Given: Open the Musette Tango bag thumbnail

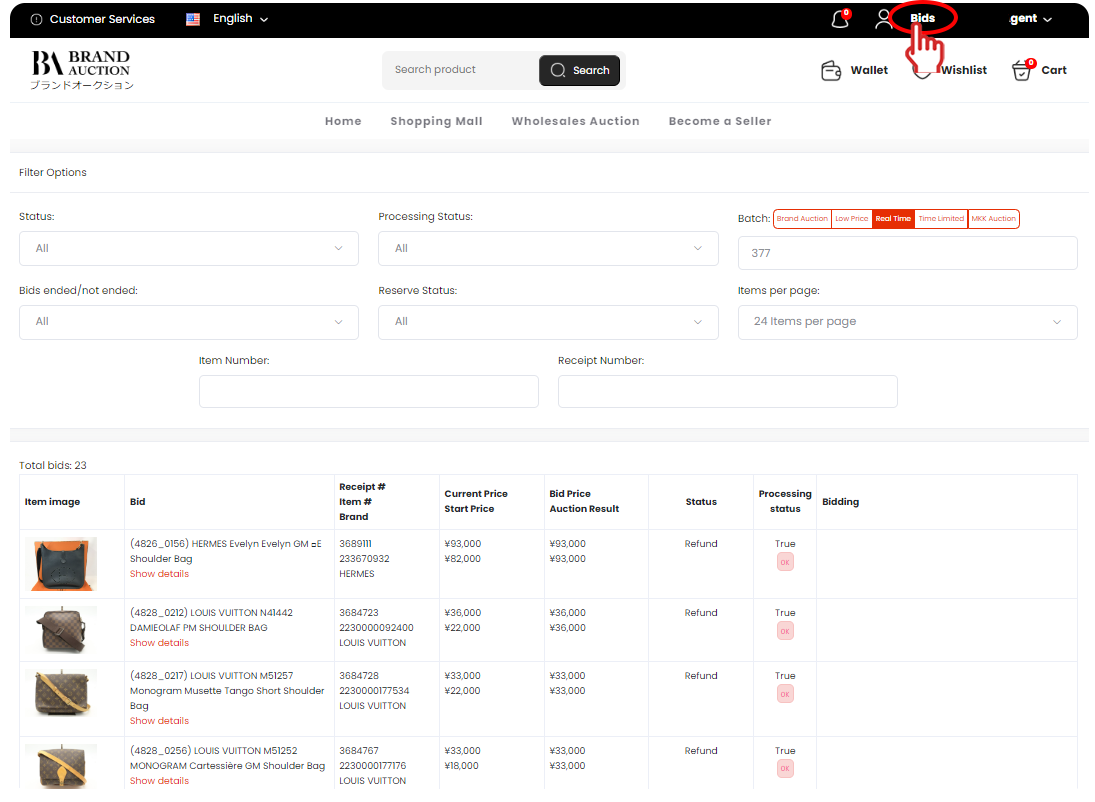Looking at the screenshot, I should pos(61,693).
